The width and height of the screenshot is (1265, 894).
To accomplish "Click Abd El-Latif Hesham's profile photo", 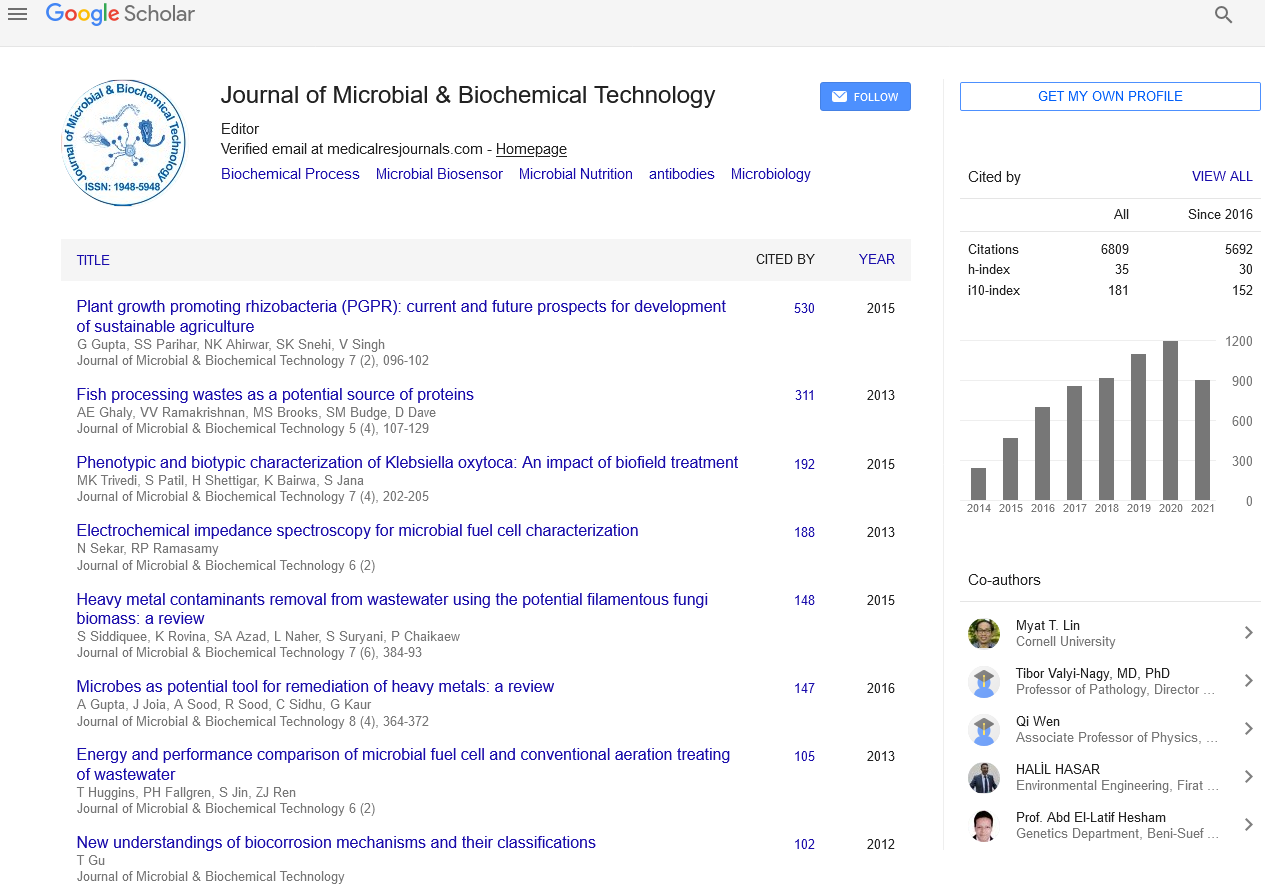I will (984, 825).
